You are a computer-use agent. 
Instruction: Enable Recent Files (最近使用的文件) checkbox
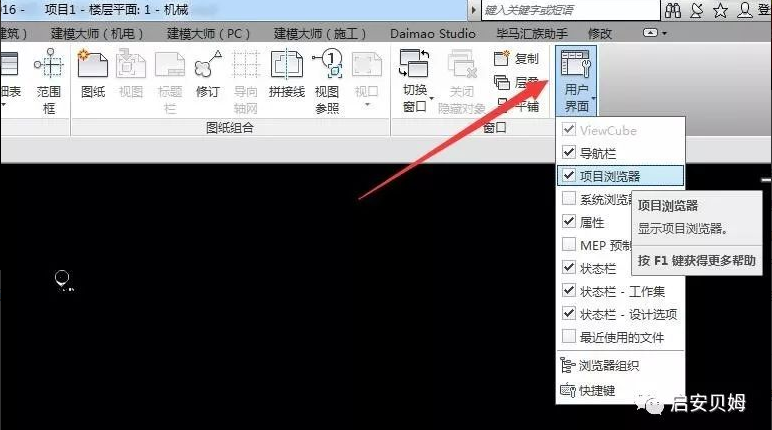[569, 336]
